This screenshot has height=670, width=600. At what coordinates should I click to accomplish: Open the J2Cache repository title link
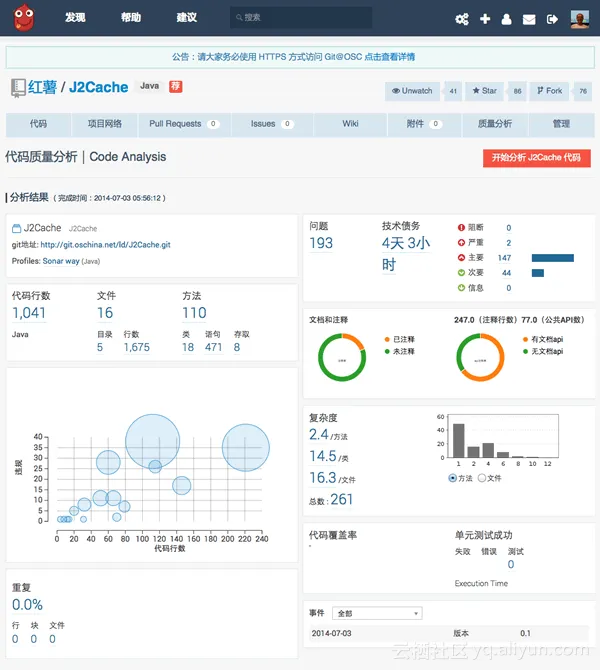(98, 87)
